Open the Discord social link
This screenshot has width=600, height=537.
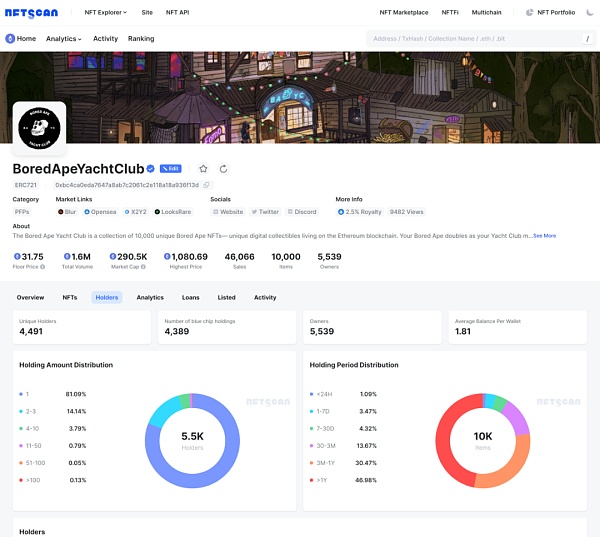pos(302,212)
